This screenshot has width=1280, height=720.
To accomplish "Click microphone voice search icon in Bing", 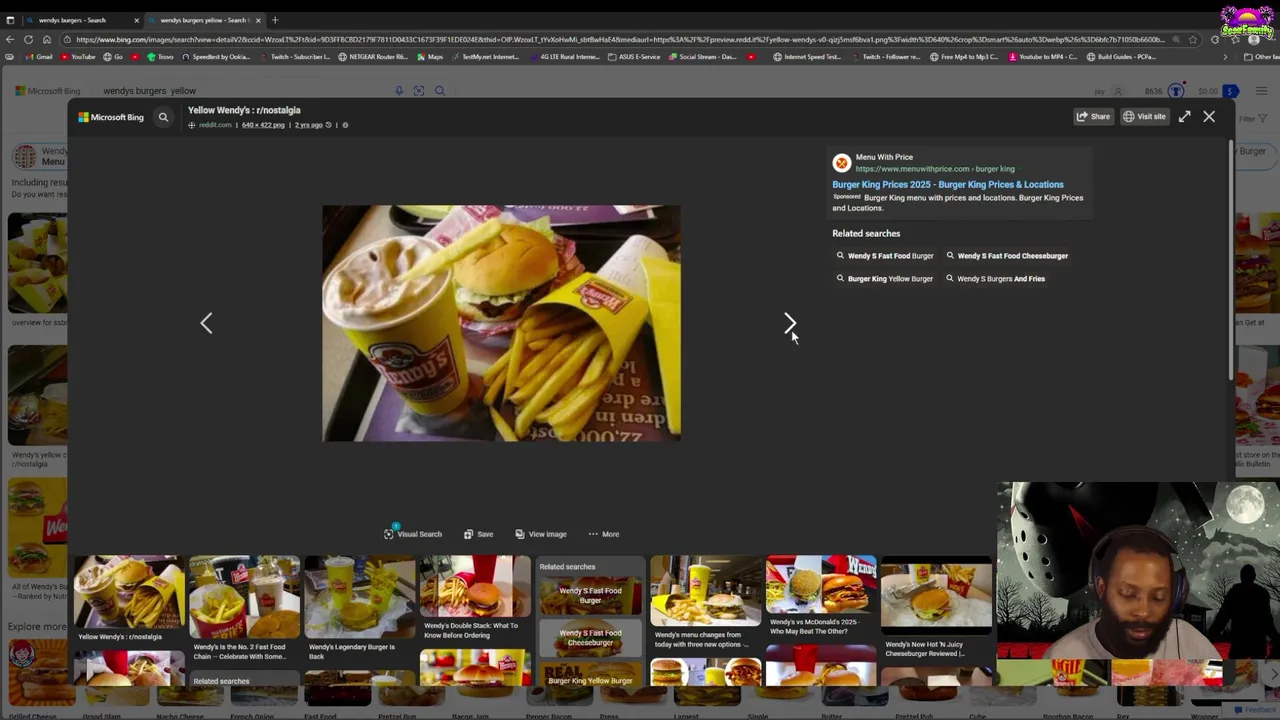I will [x=399, y=91].
